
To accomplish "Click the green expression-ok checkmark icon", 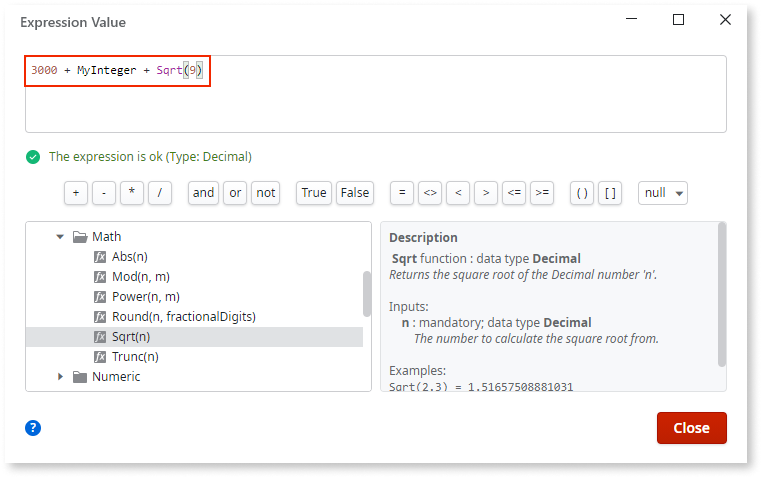I will pyautogui.click(x=33, y=157).
